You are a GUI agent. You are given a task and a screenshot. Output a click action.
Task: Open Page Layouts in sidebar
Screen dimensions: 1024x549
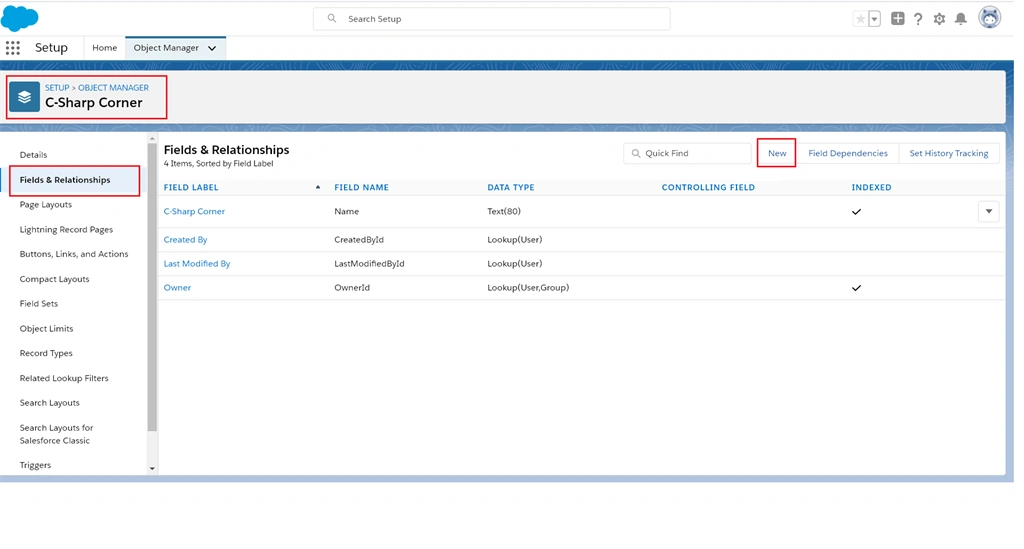(x=46, y=204)
